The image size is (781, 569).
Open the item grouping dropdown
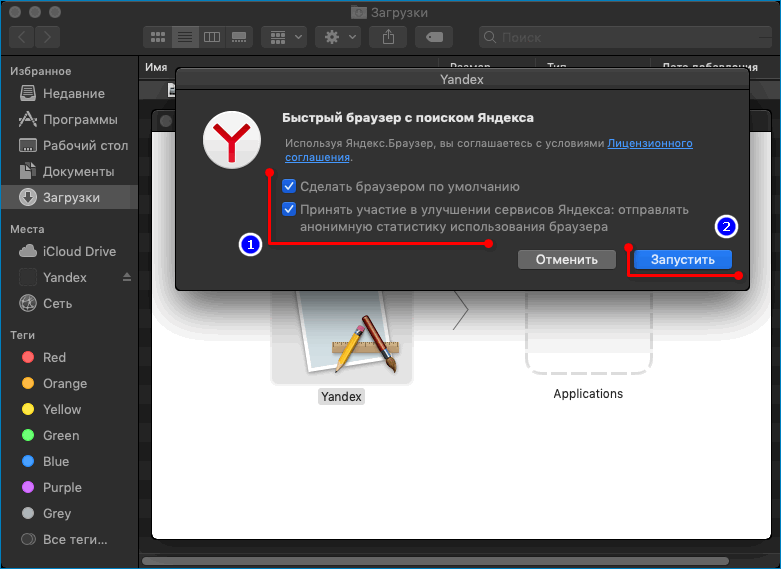[x=283, y=37]
